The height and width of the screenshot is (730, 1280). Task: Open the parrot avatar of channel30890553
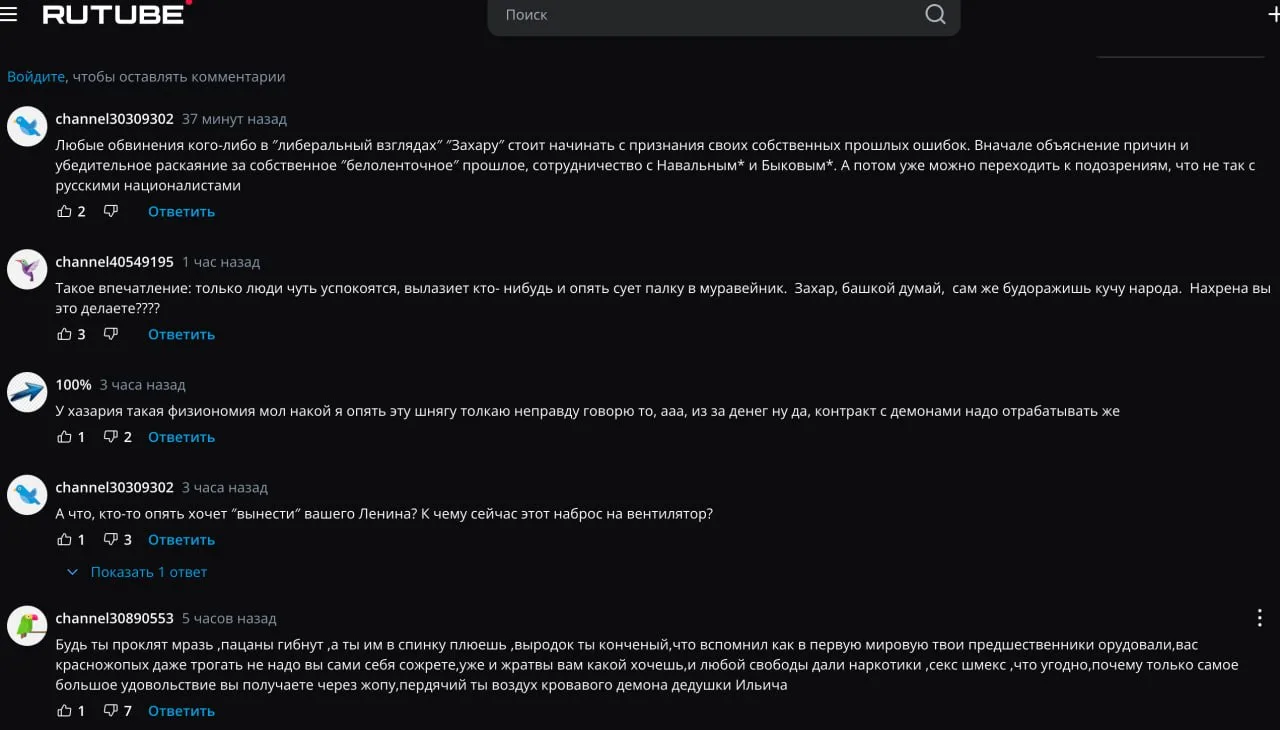pyautogui.click(x=27, y=625)
